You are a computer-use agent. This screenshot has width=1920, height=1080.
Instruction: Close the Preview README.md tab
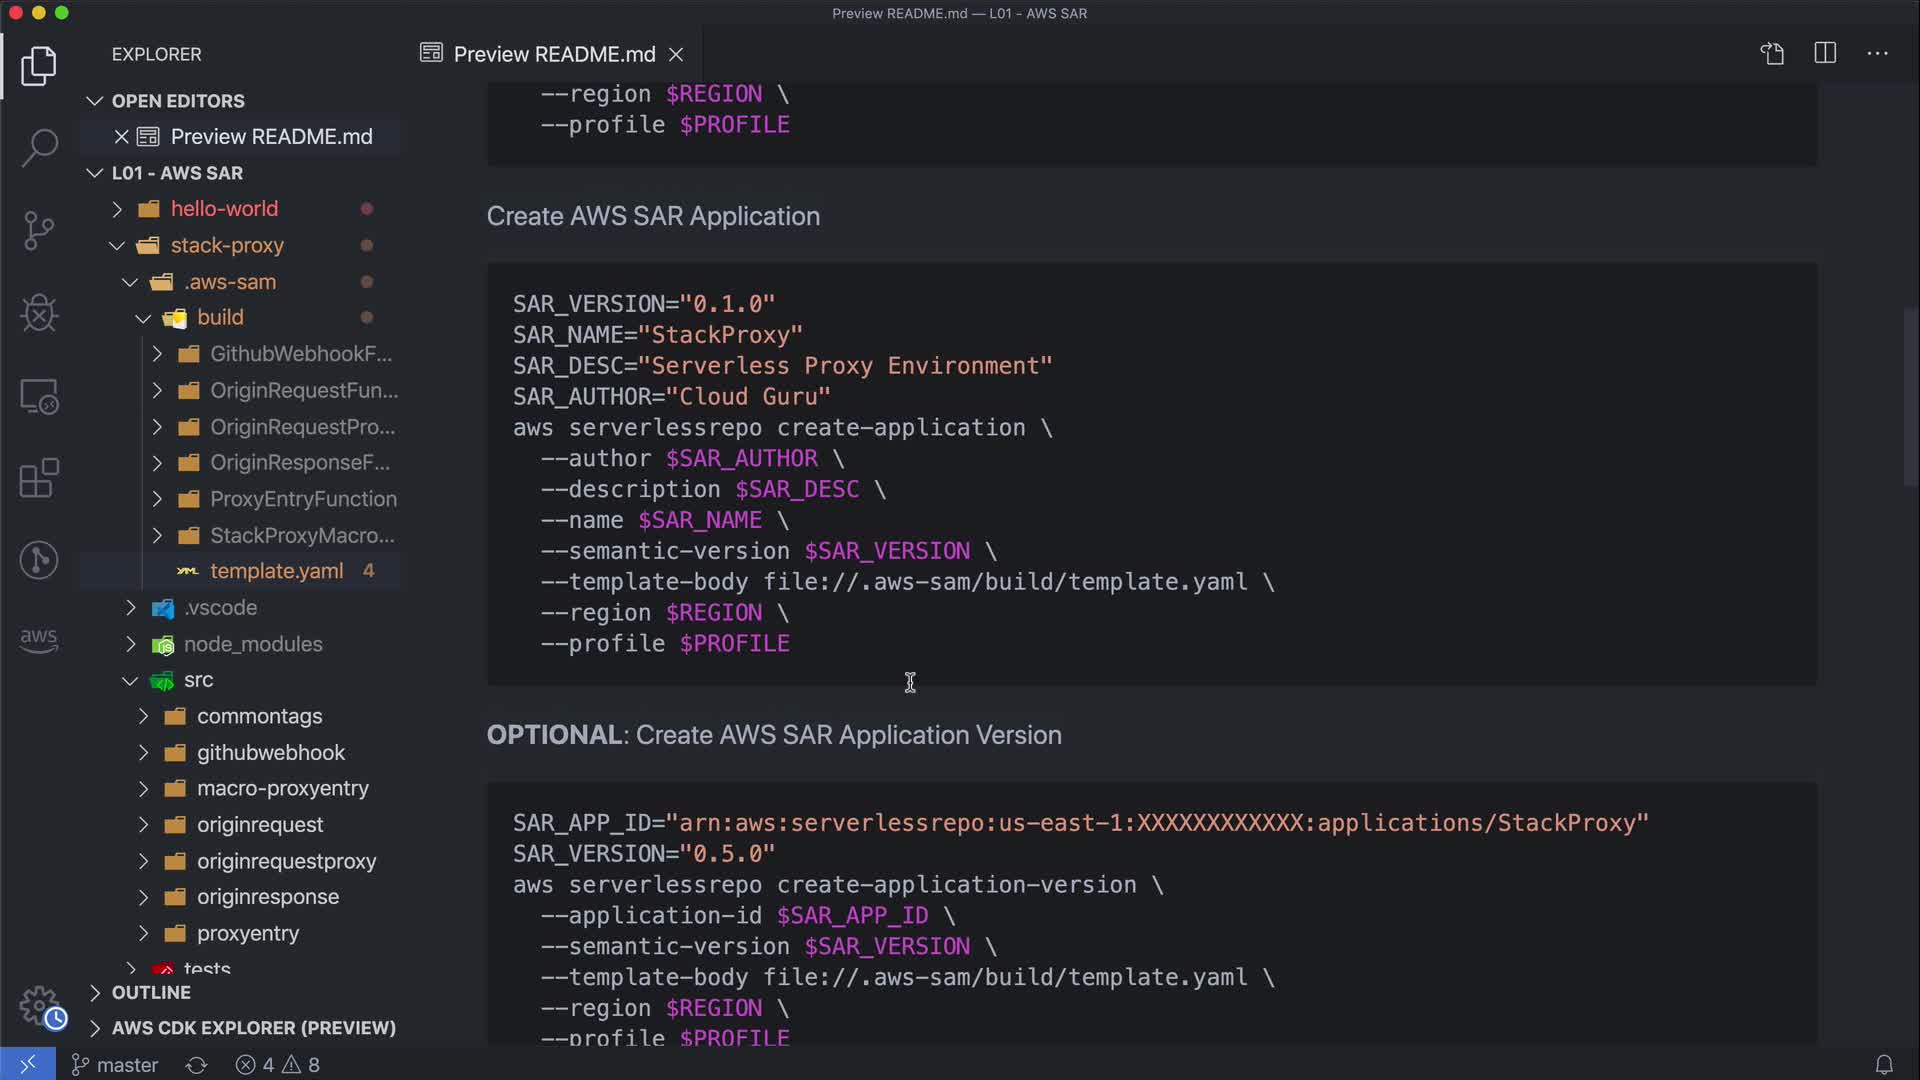click(676, 54)
